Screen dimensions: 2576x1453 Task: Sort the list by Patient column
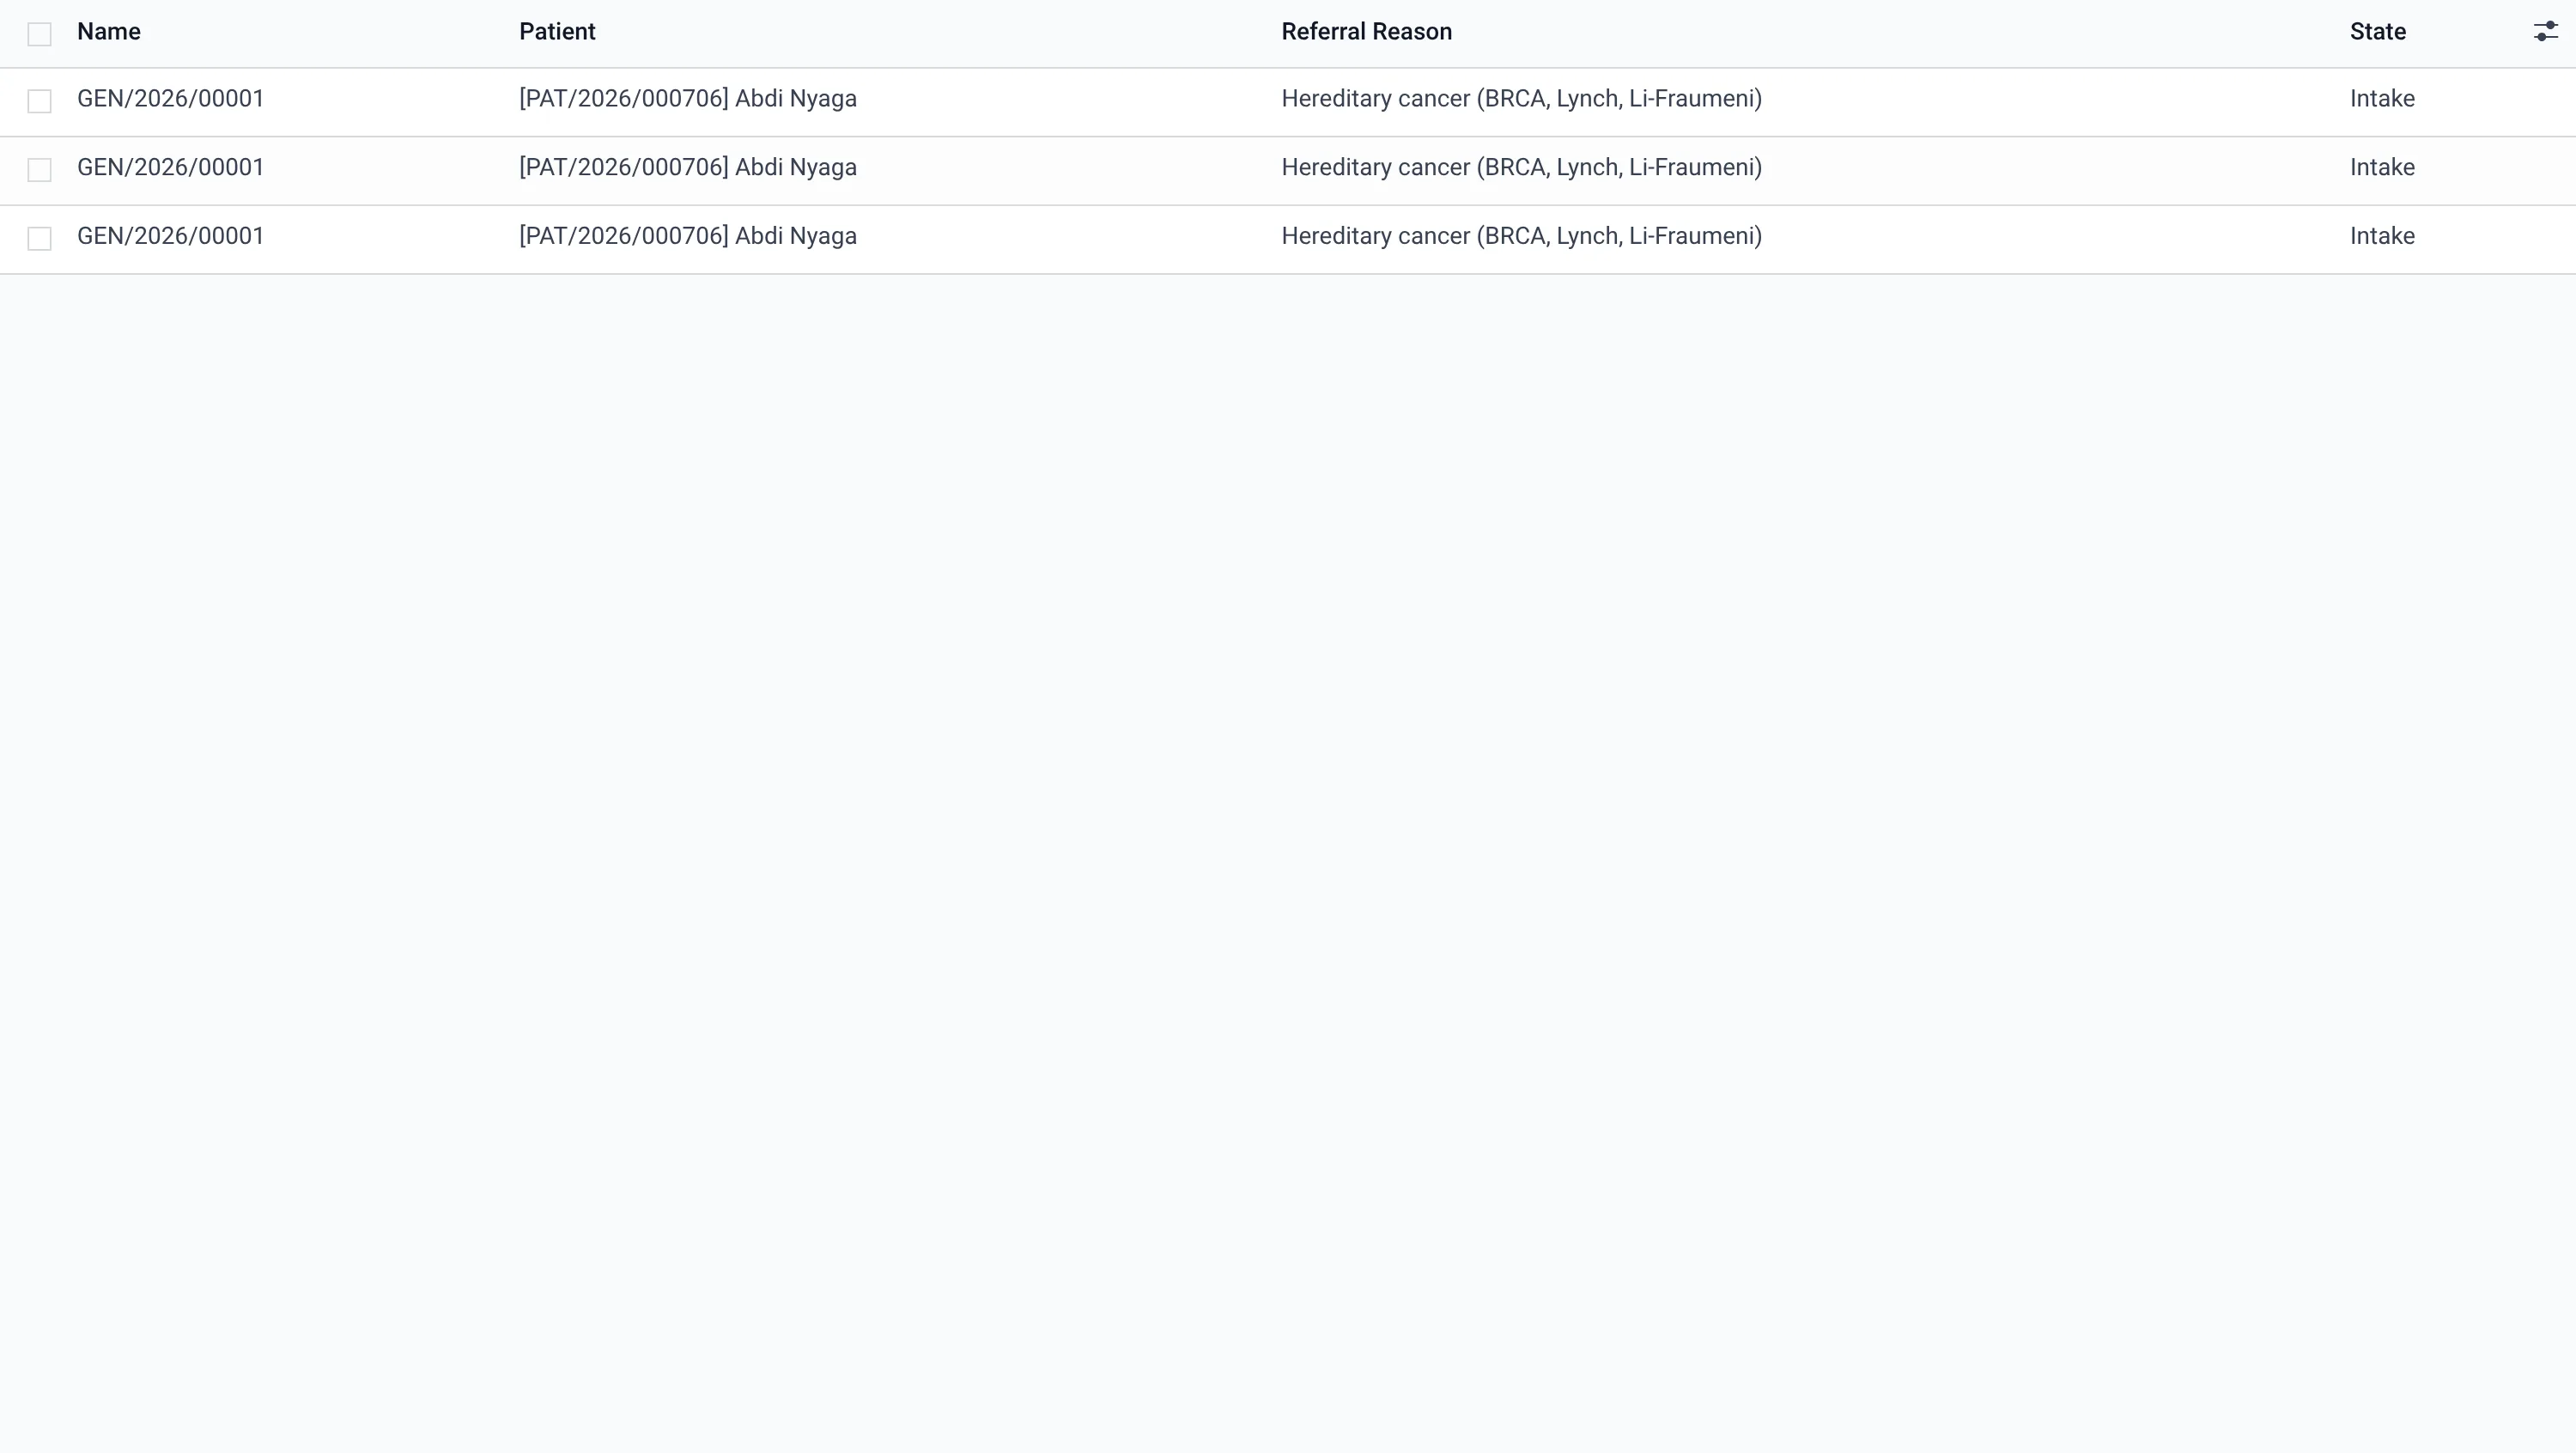tap(557, 32)
